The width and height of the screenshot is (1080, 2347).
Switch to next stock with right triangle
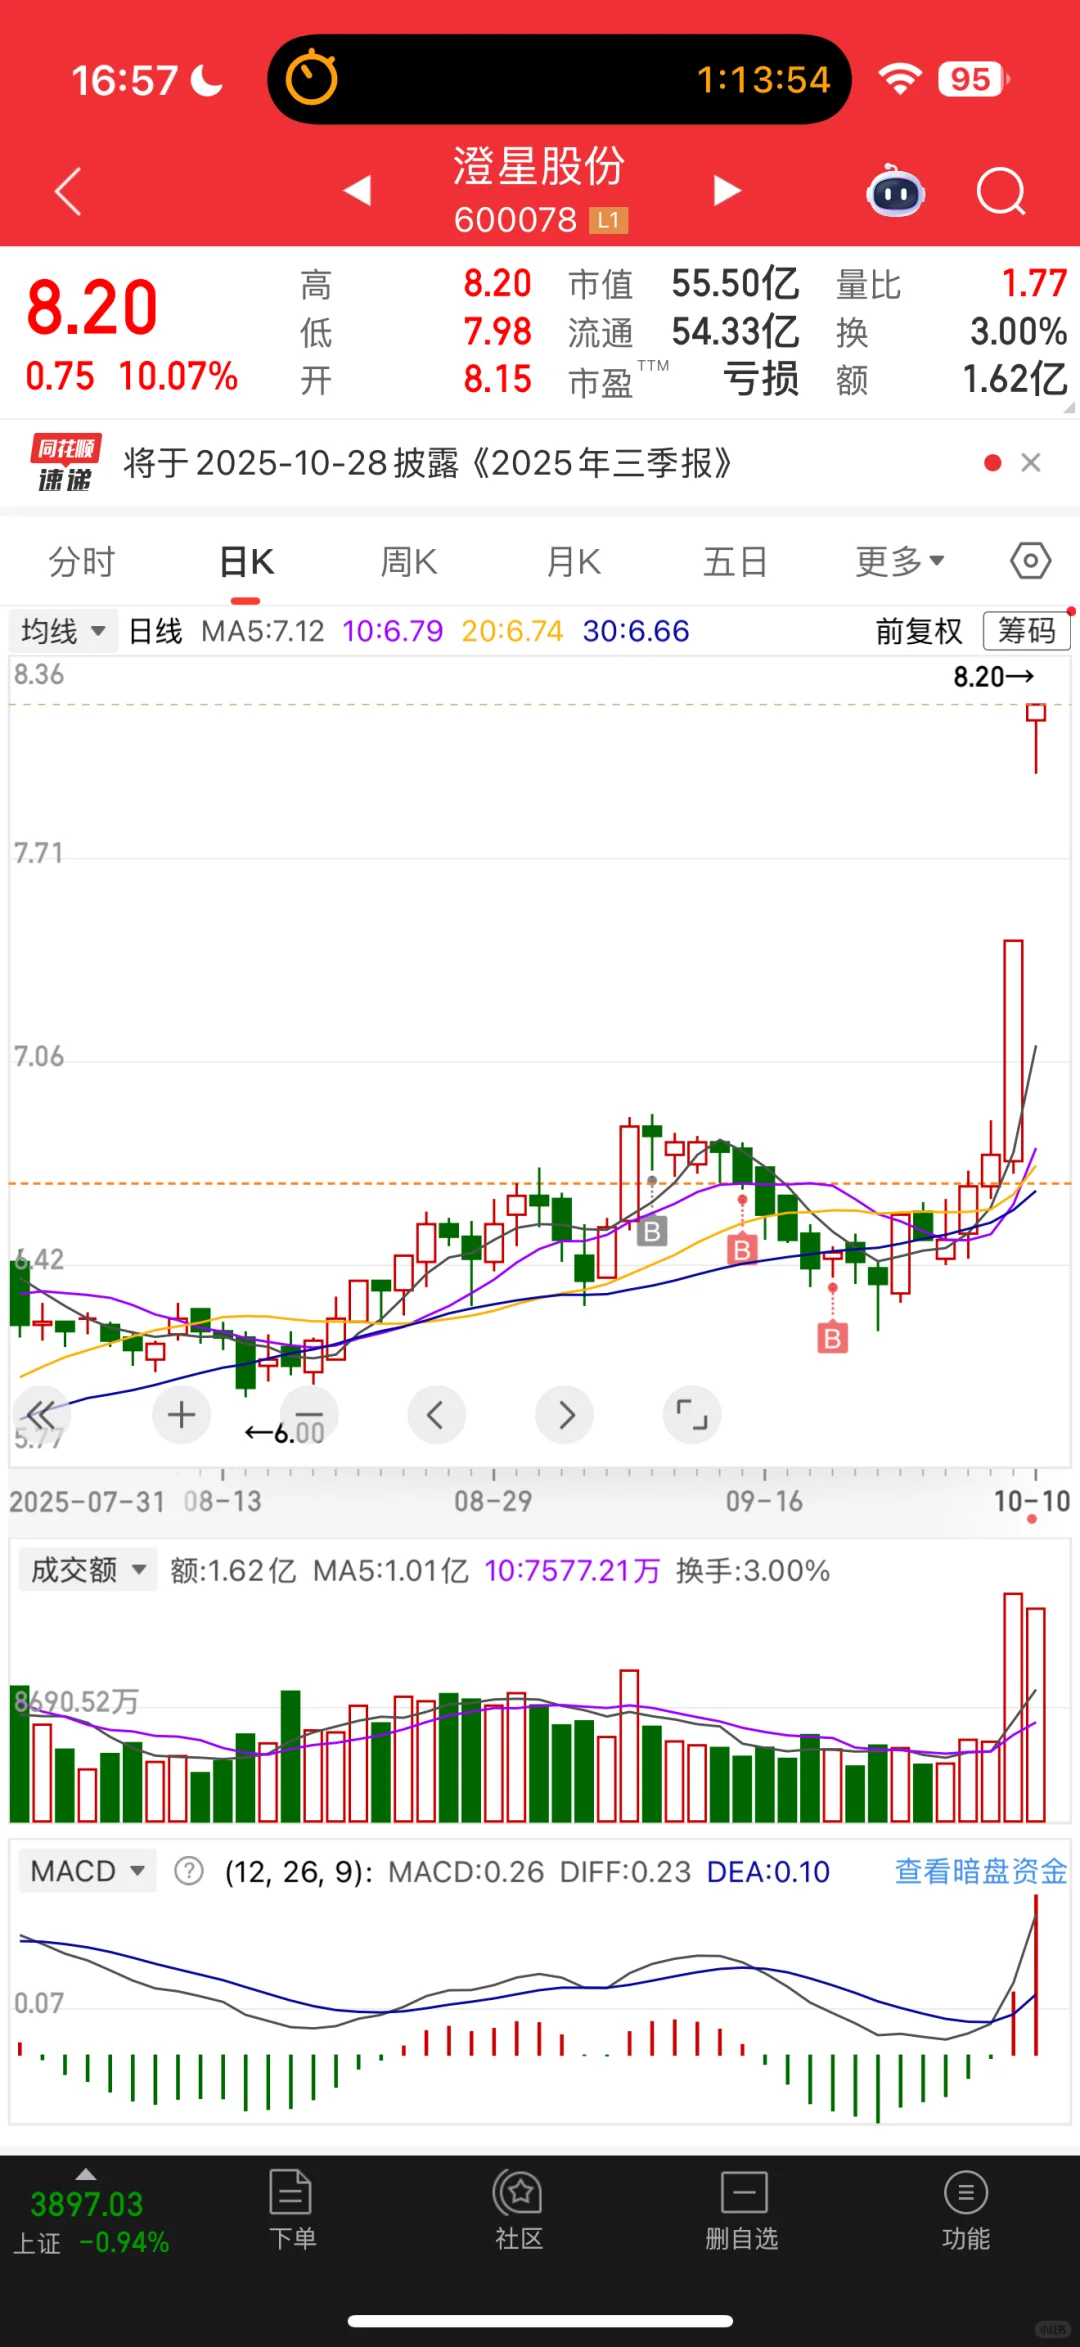pos(727,190)
